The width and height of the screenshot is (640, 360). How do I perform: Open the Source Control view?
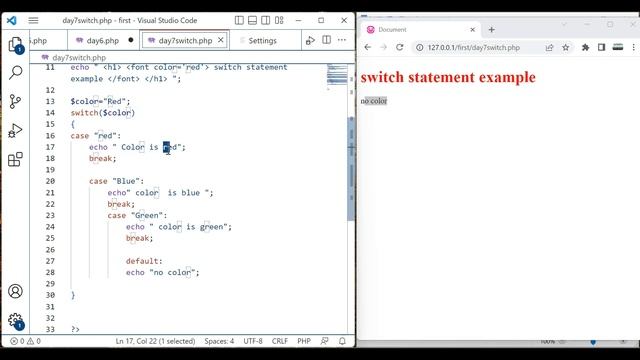coord(16,102)
